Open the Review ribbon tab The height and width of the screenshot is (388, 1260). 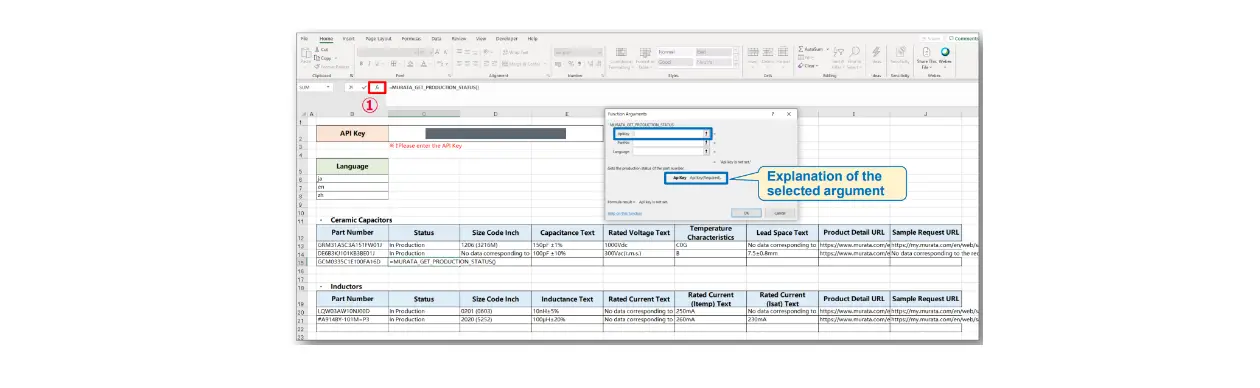(459, 38)
